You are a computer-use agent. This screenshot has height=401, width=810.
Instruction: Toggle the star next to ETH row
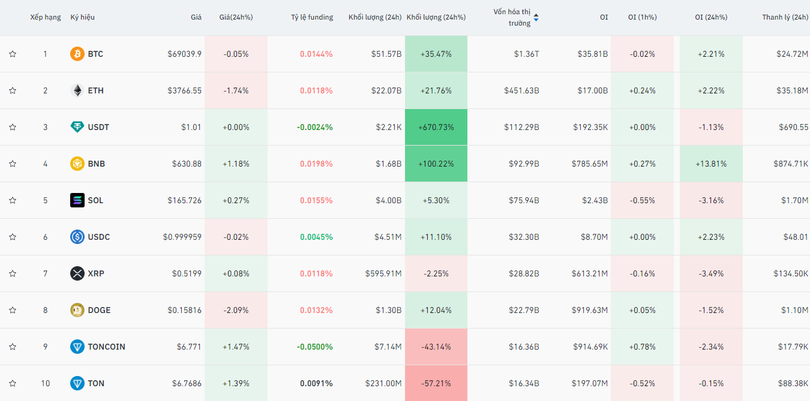coord(13,91)
